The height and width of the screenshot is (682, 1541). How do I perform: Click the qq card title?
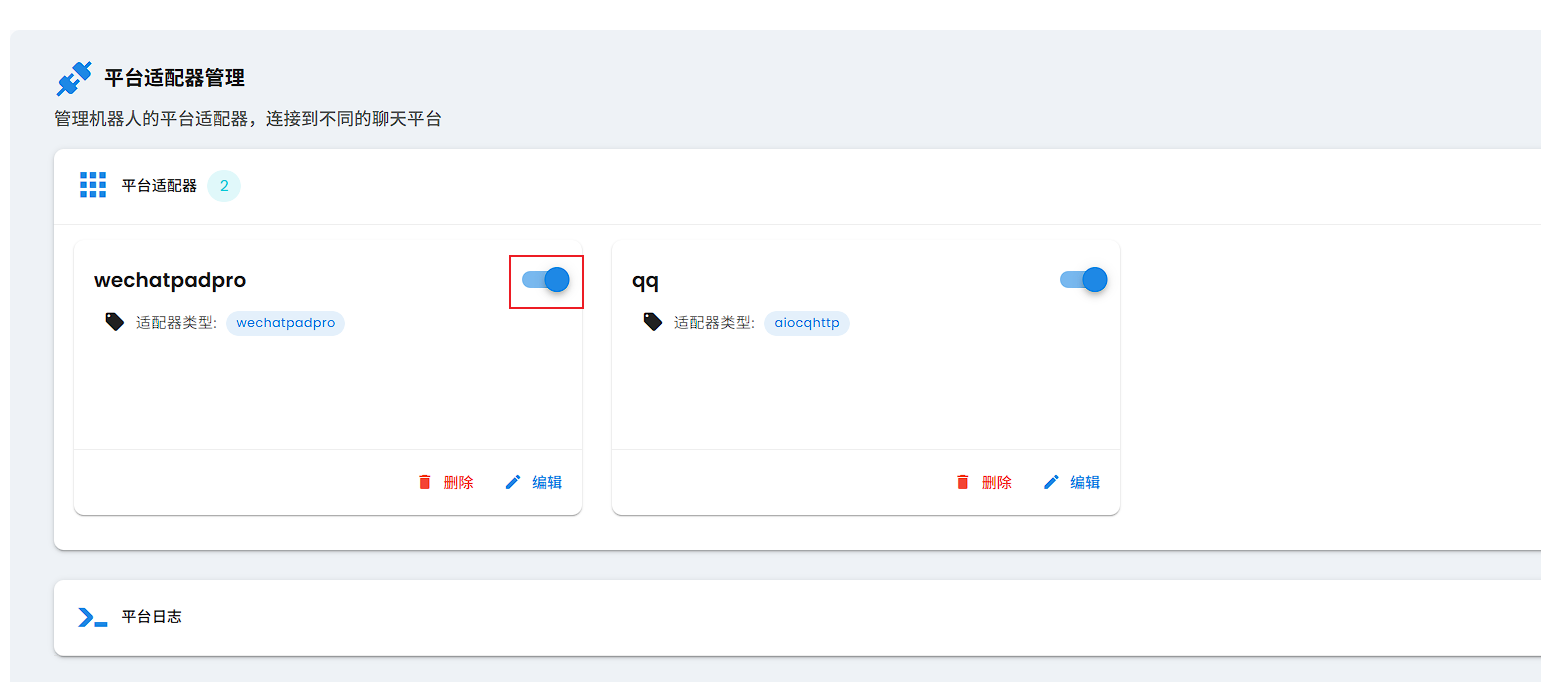pyautogui.click(x=645, y=280)
